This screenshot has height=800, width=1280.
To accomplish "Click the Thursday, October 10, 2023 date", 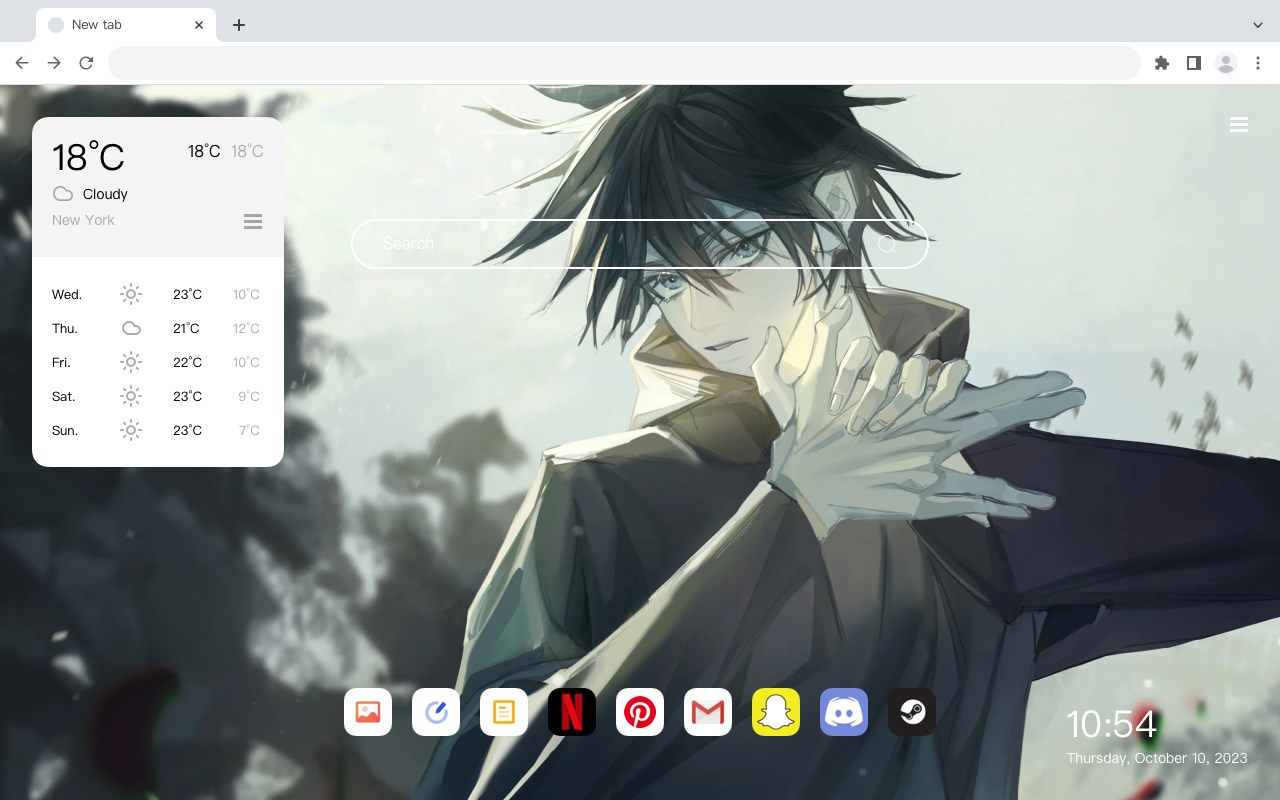I will click(1157, 758).
